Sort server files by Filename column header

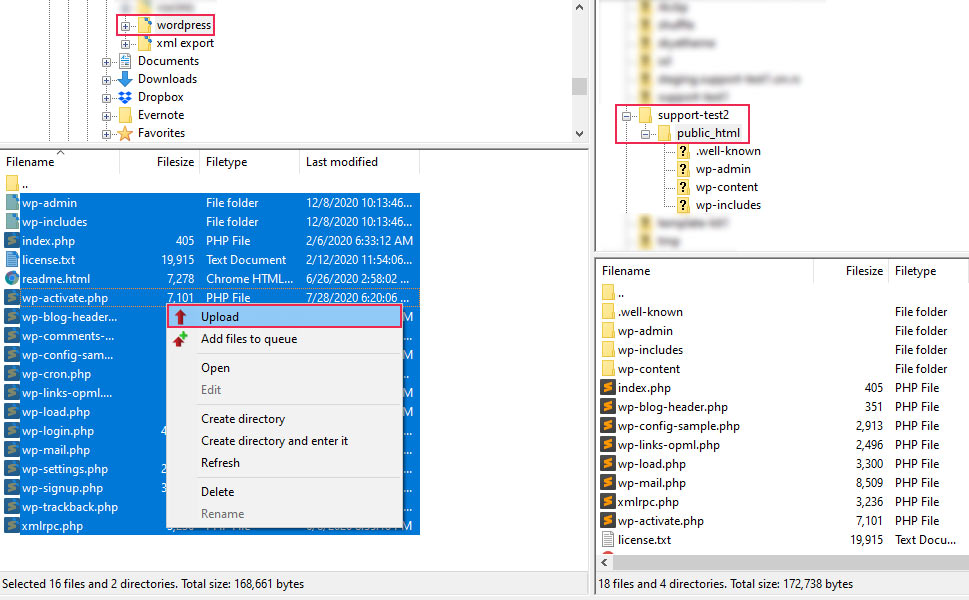tap(705, 271)
